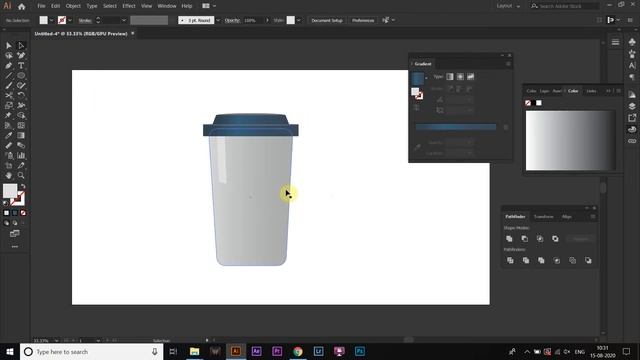Image resolution: width=640 pixels, height=360 pixels.
Task: Click the Home icon in top bar
Action: pyautogui.click(x=22, y=6)
